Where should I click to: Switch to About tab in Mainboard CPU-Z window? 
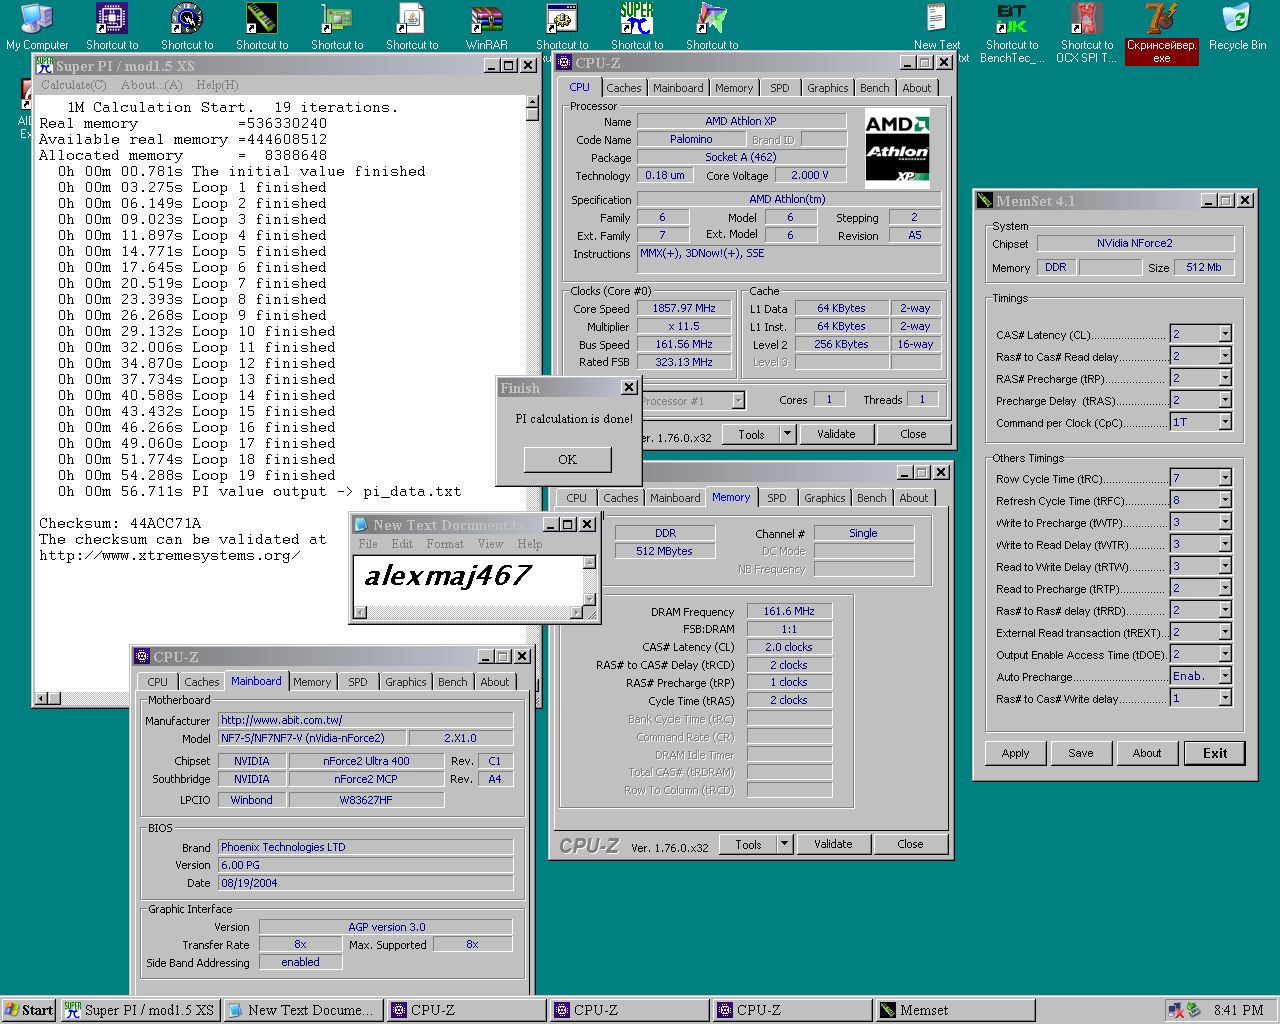(495, 682)
